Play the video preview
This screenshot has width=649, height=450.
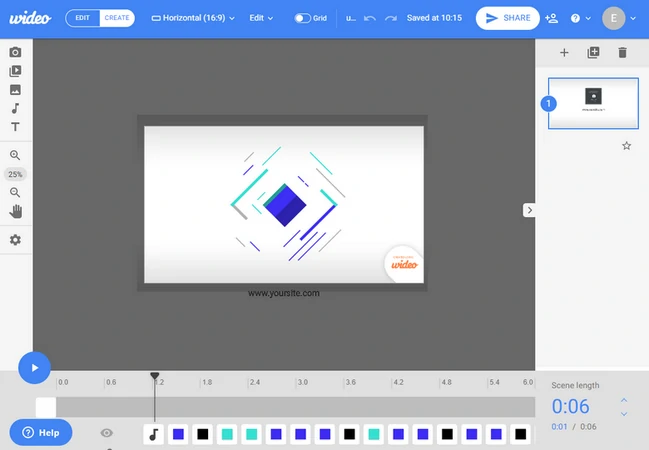pos(34,368)
